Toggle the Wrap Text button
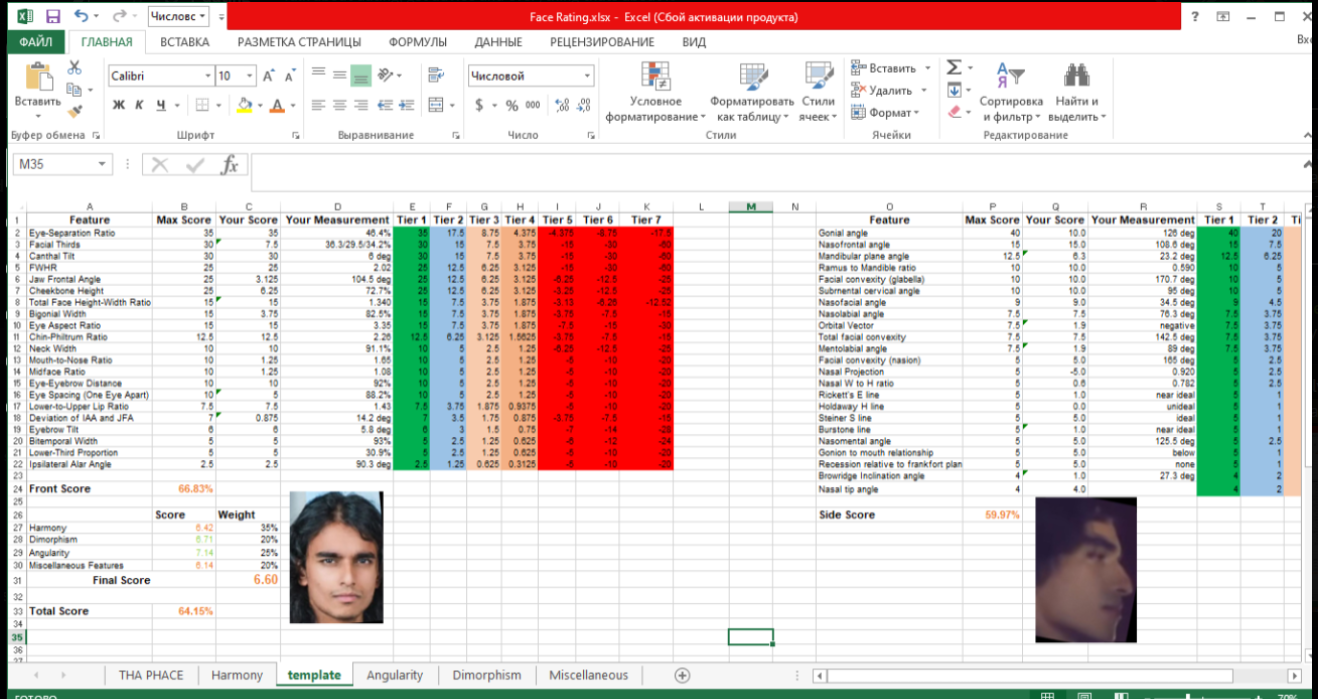1318x699 pixels. click(435, 75)
